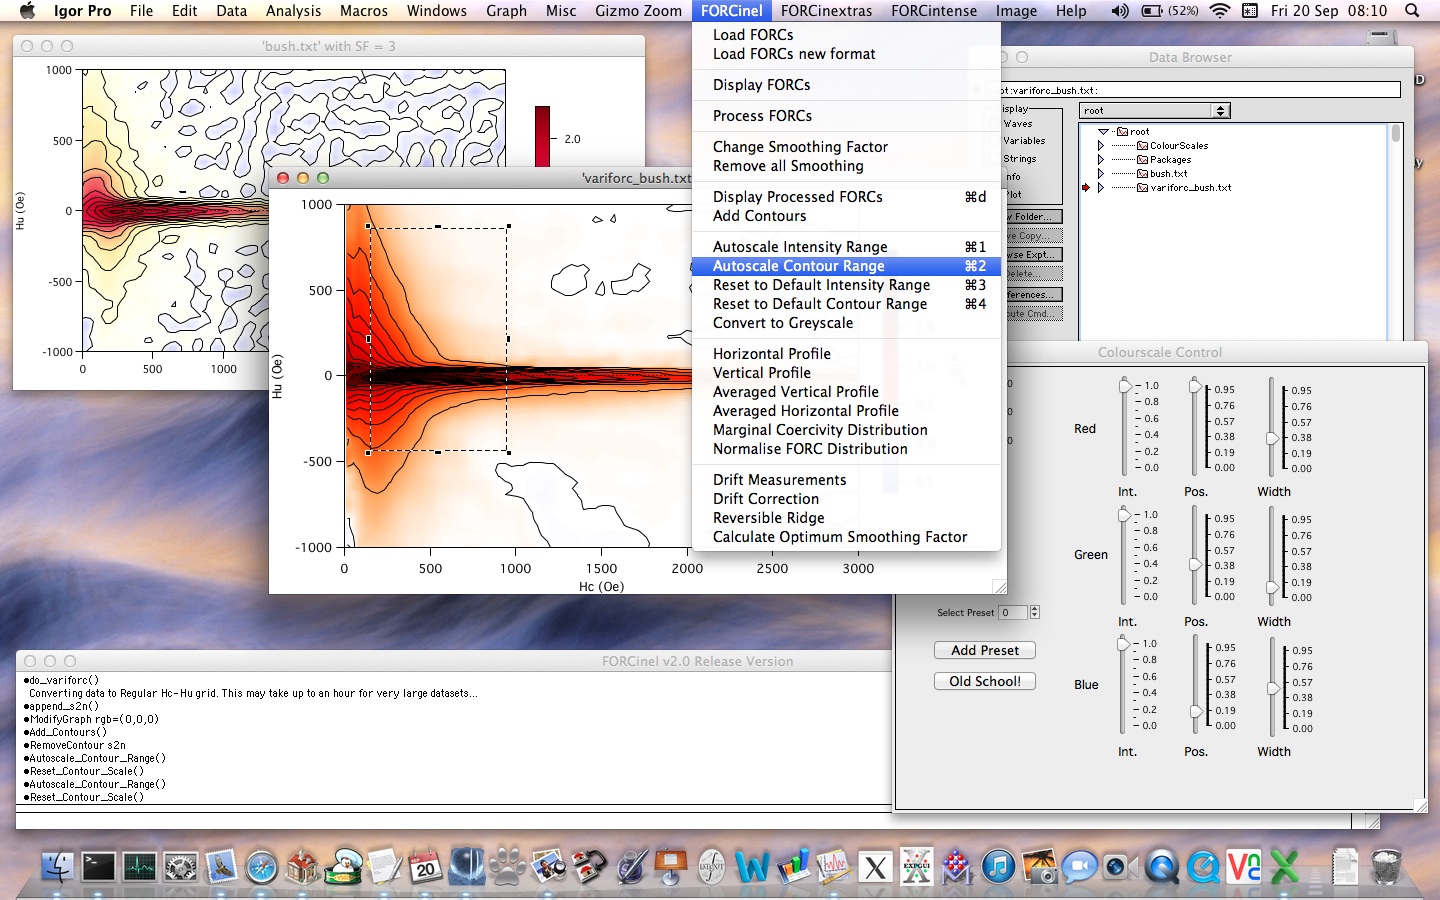This screenshot has height=900, width=1440.
Task: Select Convert to Greyscale menu entry
Action: pyautogui.click(x=782, y=323)
